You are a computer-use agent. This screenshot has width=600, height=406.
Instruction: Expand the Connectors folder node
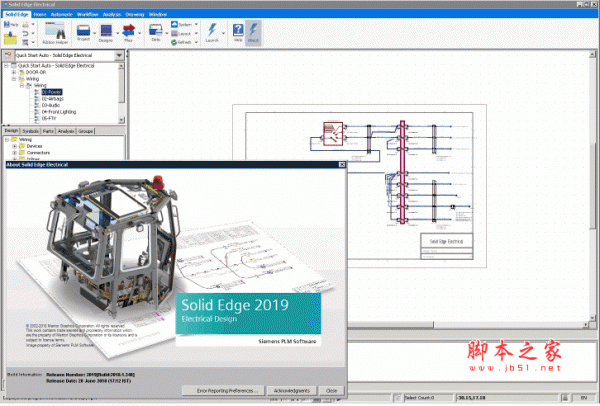15,153
